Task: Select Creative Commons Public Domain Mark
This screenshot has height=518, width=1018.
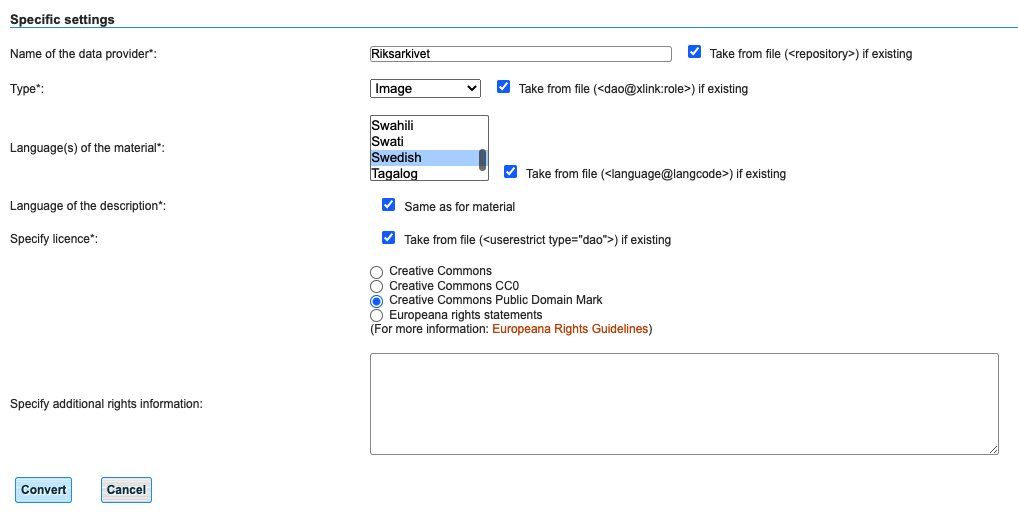Action: tap(377, 301)
